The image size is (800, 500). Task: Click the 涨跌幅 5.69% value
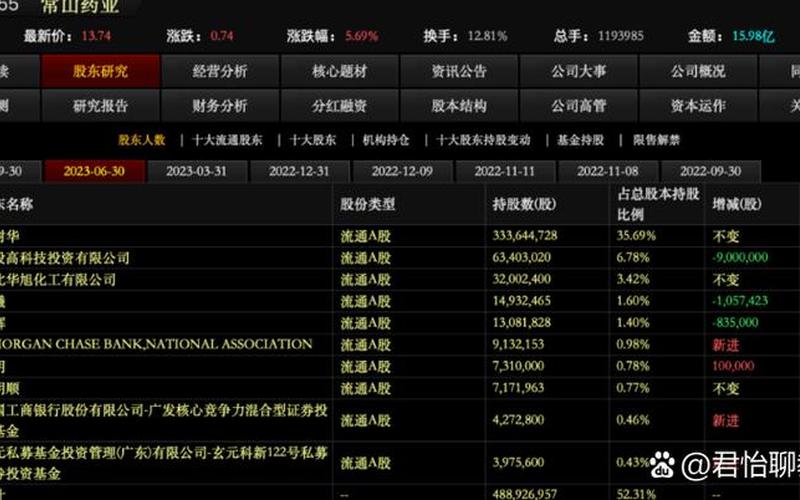point(362,36)
